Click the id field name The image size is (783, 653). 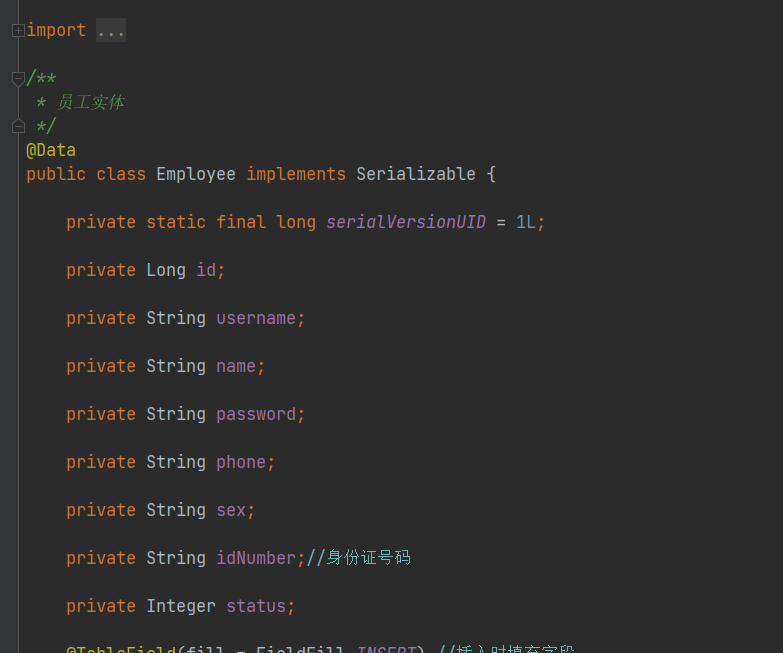206,270
